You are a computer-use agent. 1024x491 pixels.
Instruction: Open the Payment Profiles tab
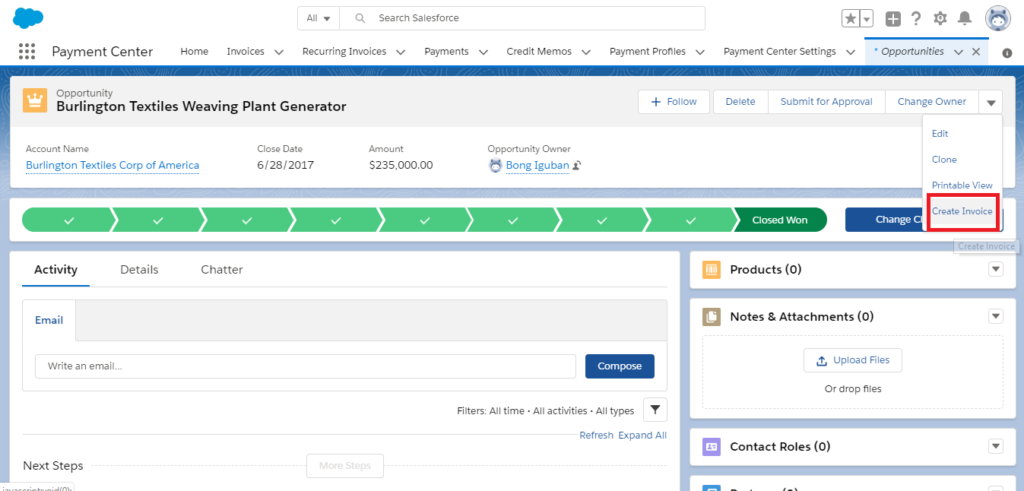click(647, 52)
